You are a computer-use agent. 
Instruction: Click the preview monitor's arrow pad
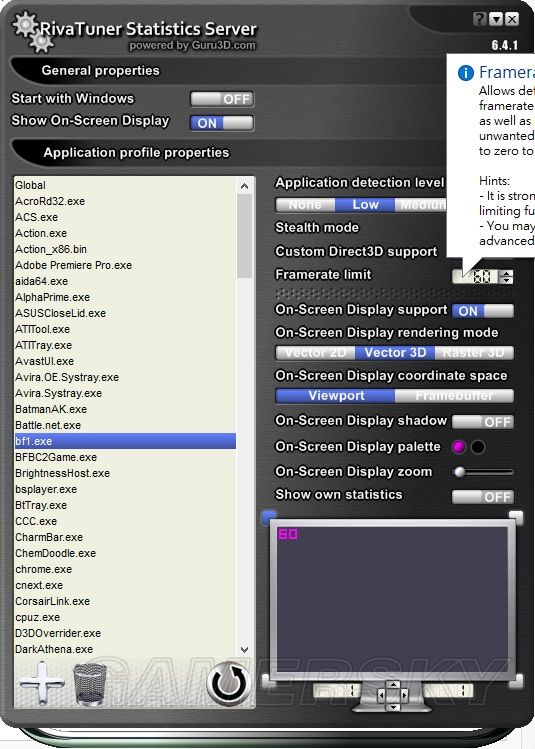[x=393, y=696]
